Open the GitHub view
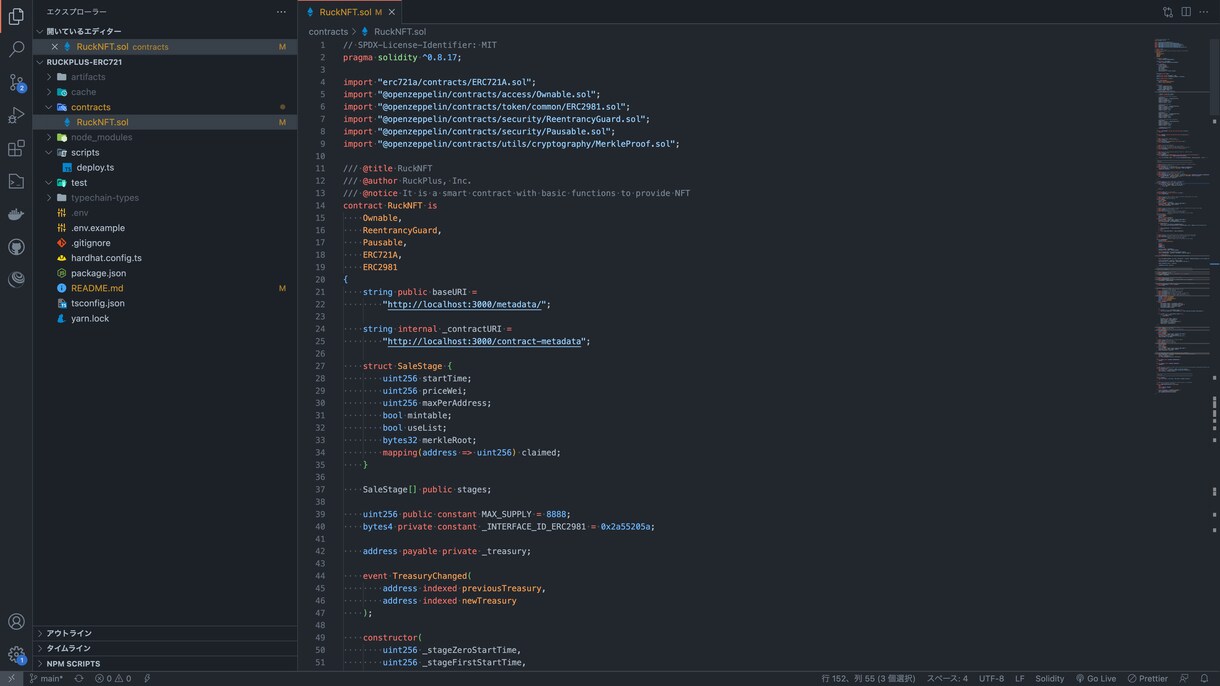 16,247
